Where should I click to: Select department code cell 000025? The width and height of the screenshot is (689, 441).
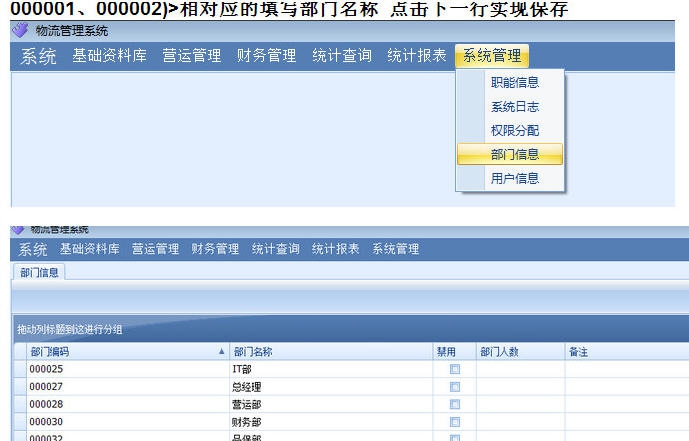127,369
